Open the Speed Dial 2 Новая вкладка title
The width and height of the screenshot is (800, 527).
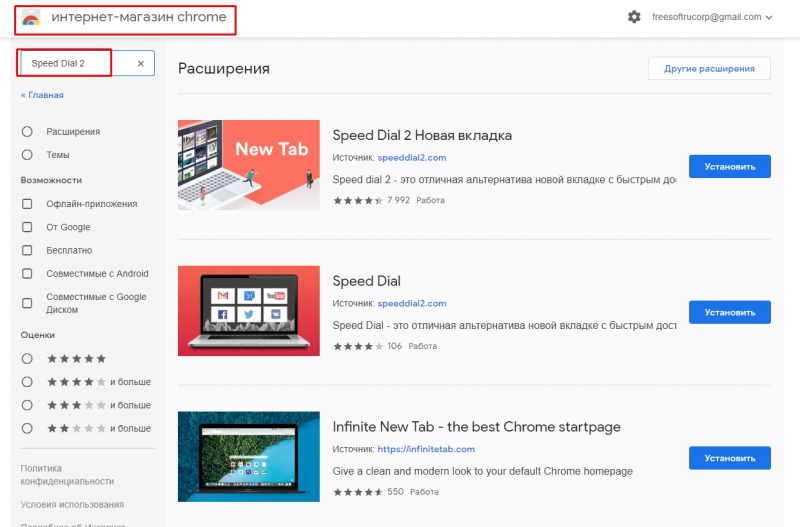click(422, 135)
